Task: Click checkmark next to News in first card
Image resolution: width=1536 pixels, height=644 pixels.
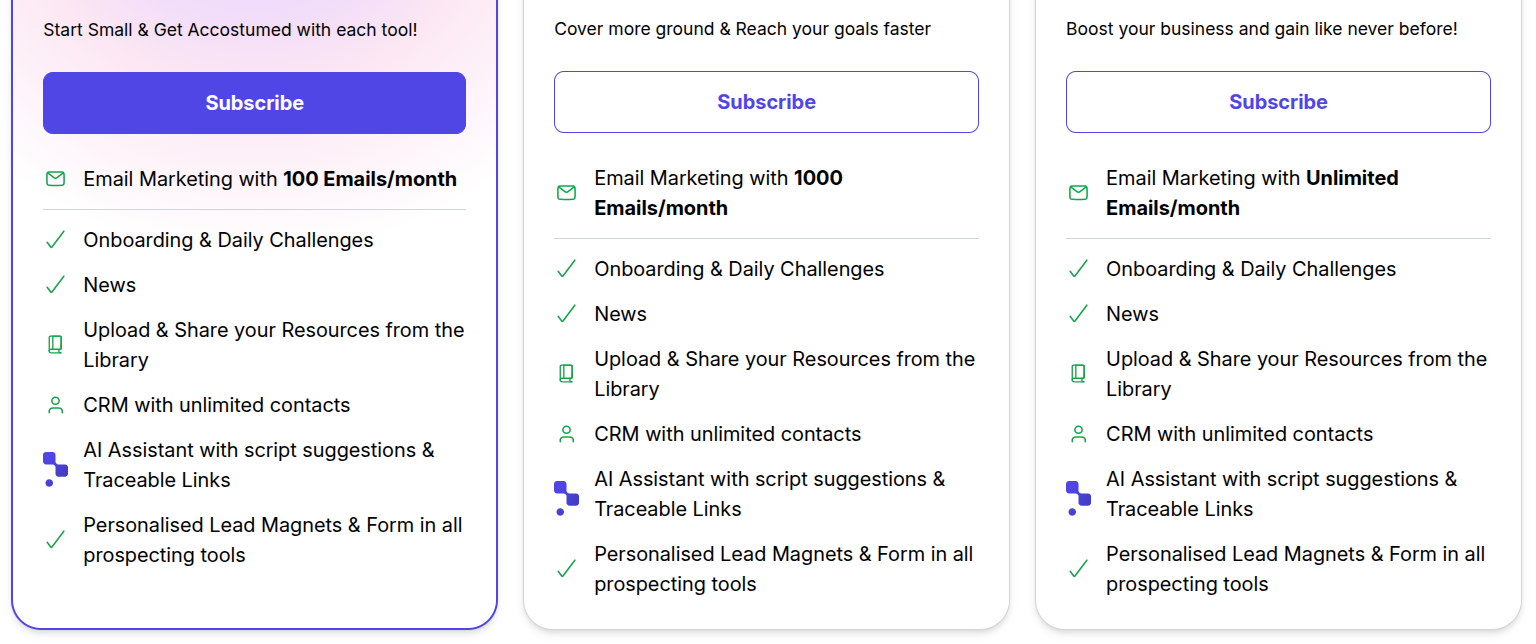Action: 56,285
